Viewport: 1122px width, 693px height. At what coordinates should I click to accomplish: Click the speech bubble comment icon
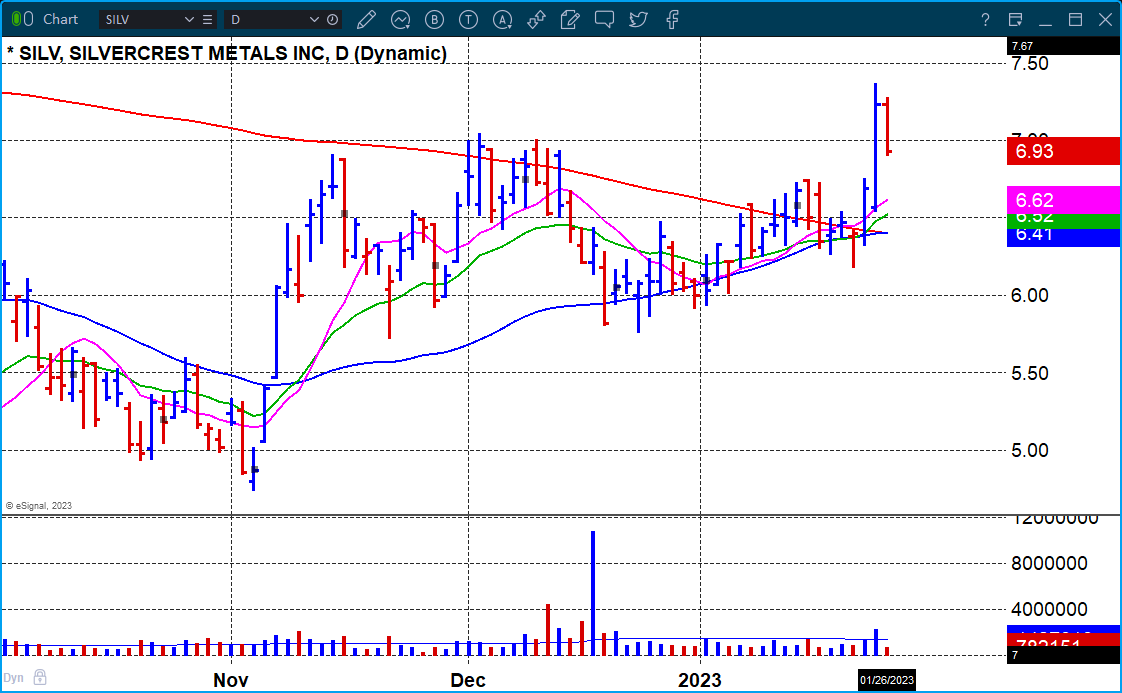604,19
